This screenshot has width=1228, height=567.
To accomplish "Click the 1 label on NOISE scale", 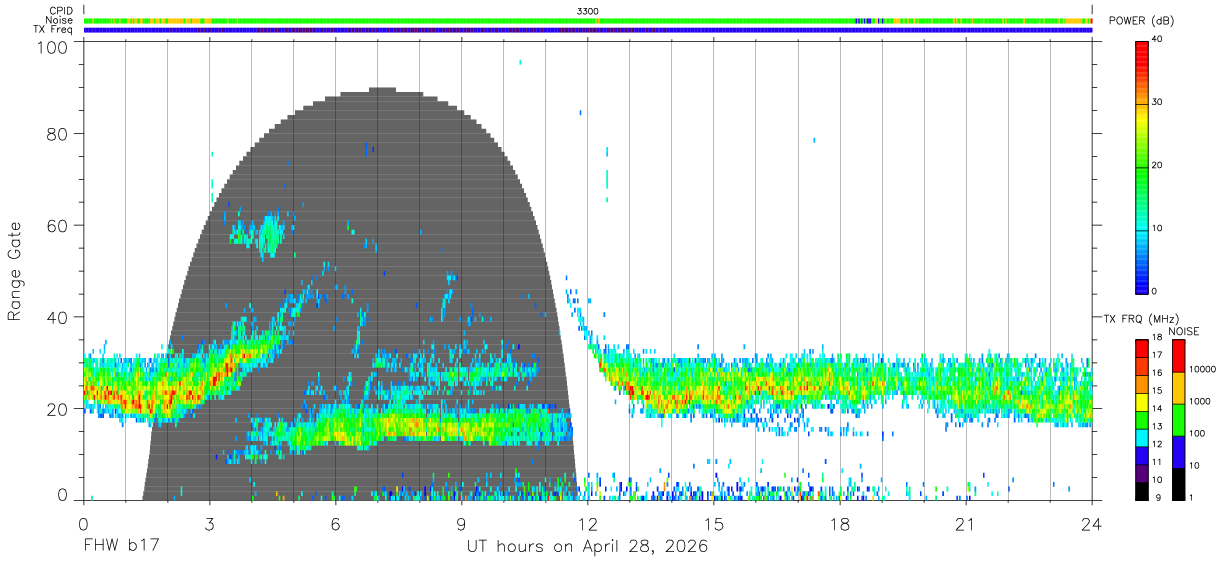I will click(x=1191, y=497).
